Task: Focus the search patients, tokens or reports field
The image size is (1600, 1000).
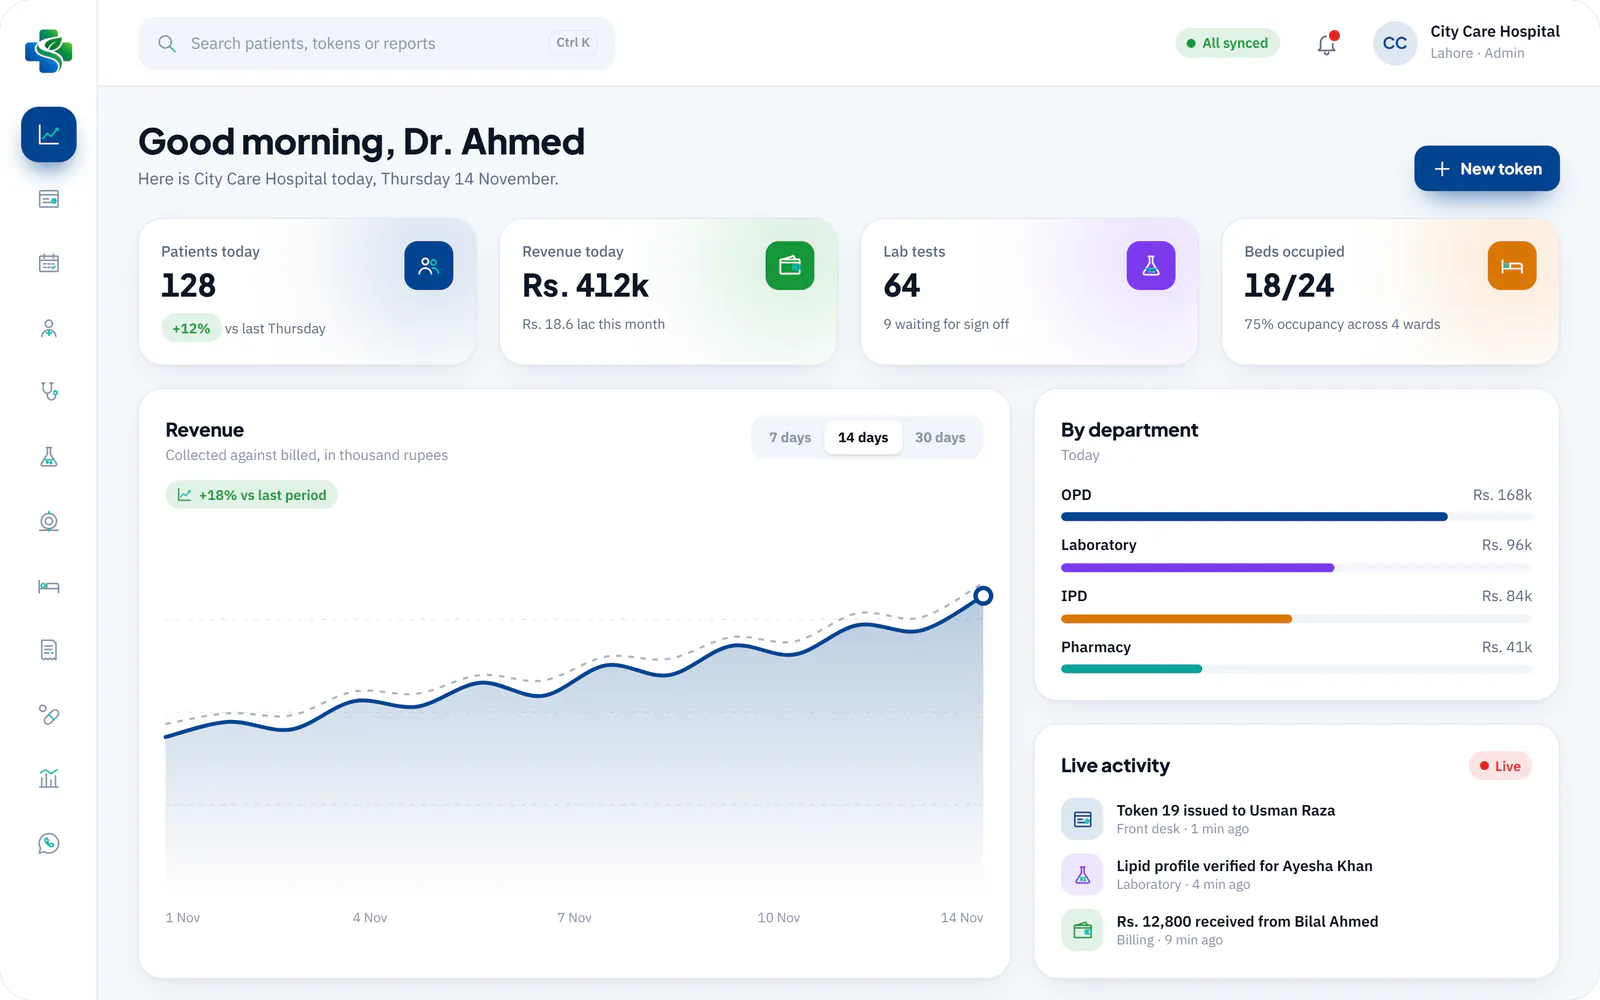Action: [x=376, y=44]
